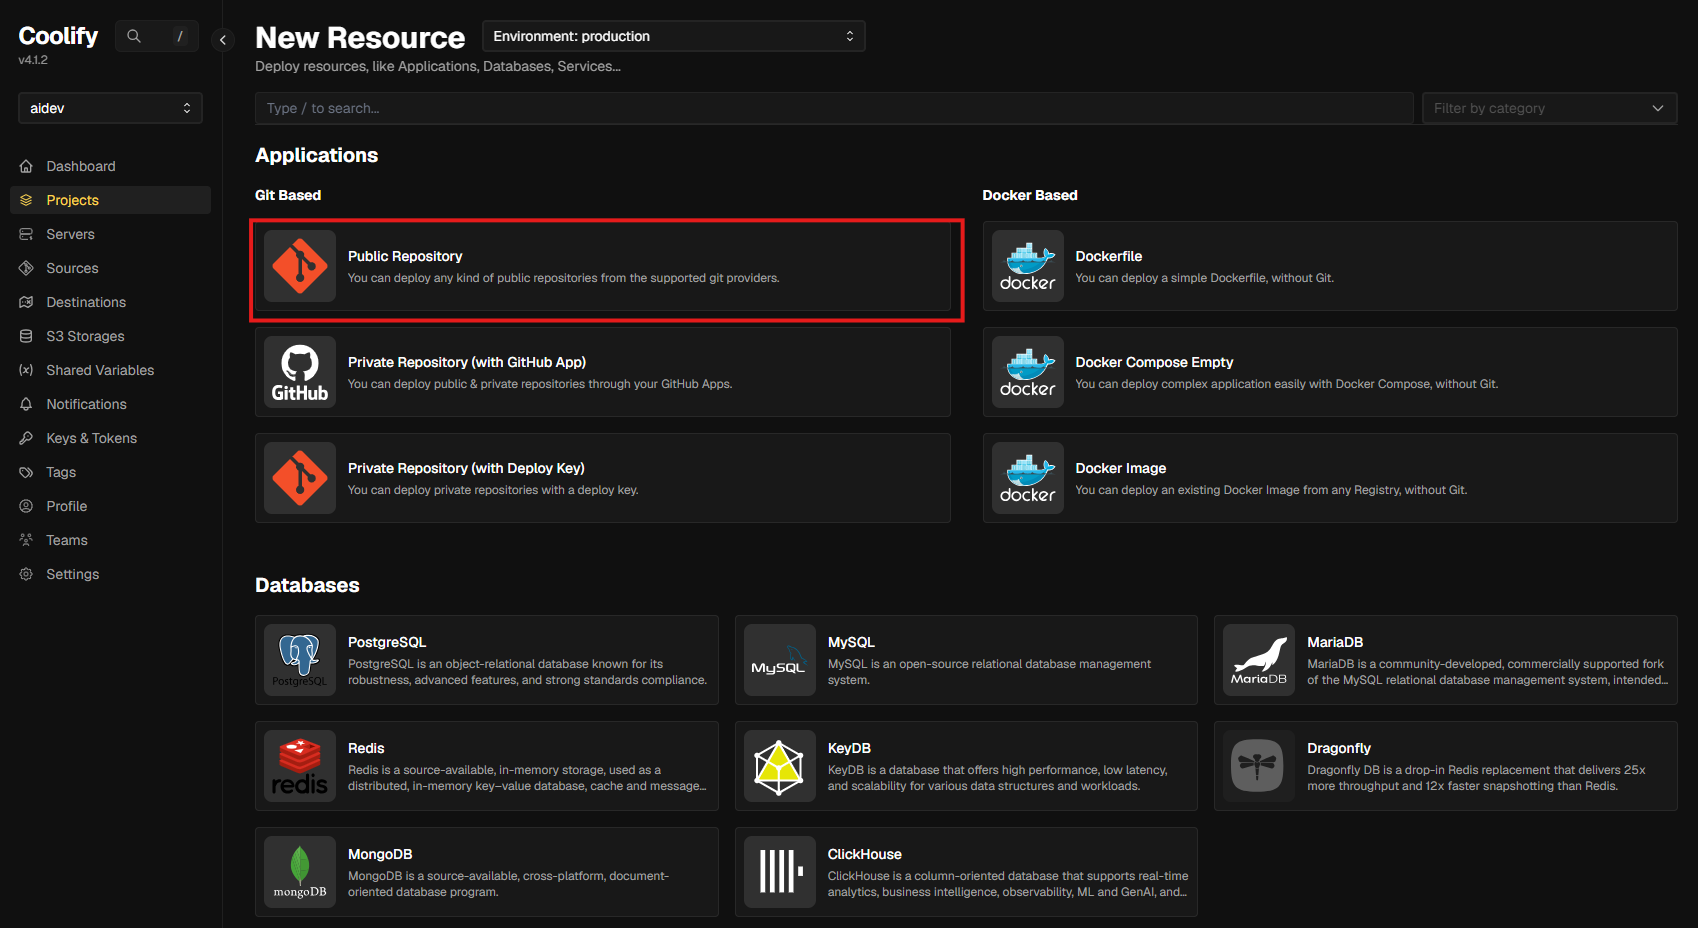Screen dimensions: 1698x928
Task: Choose the PostgreSQL database title
Action: coord(387,642)
